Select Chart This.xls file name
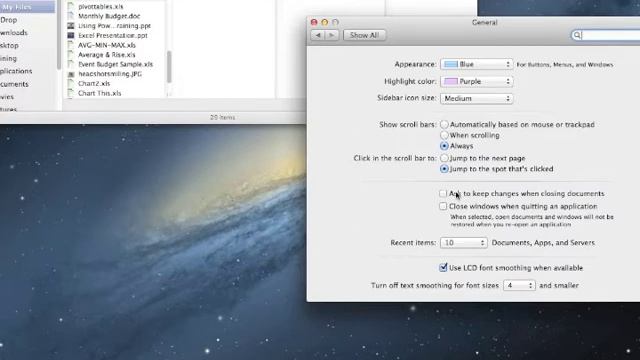640x360 pixels. point(100,93)
